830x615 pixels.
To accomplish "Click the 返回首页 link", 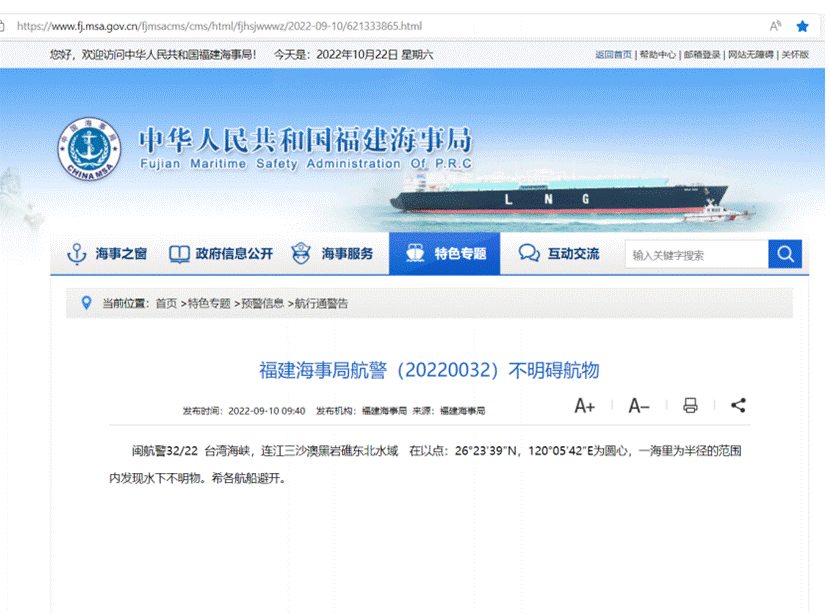I will (613, 55).
